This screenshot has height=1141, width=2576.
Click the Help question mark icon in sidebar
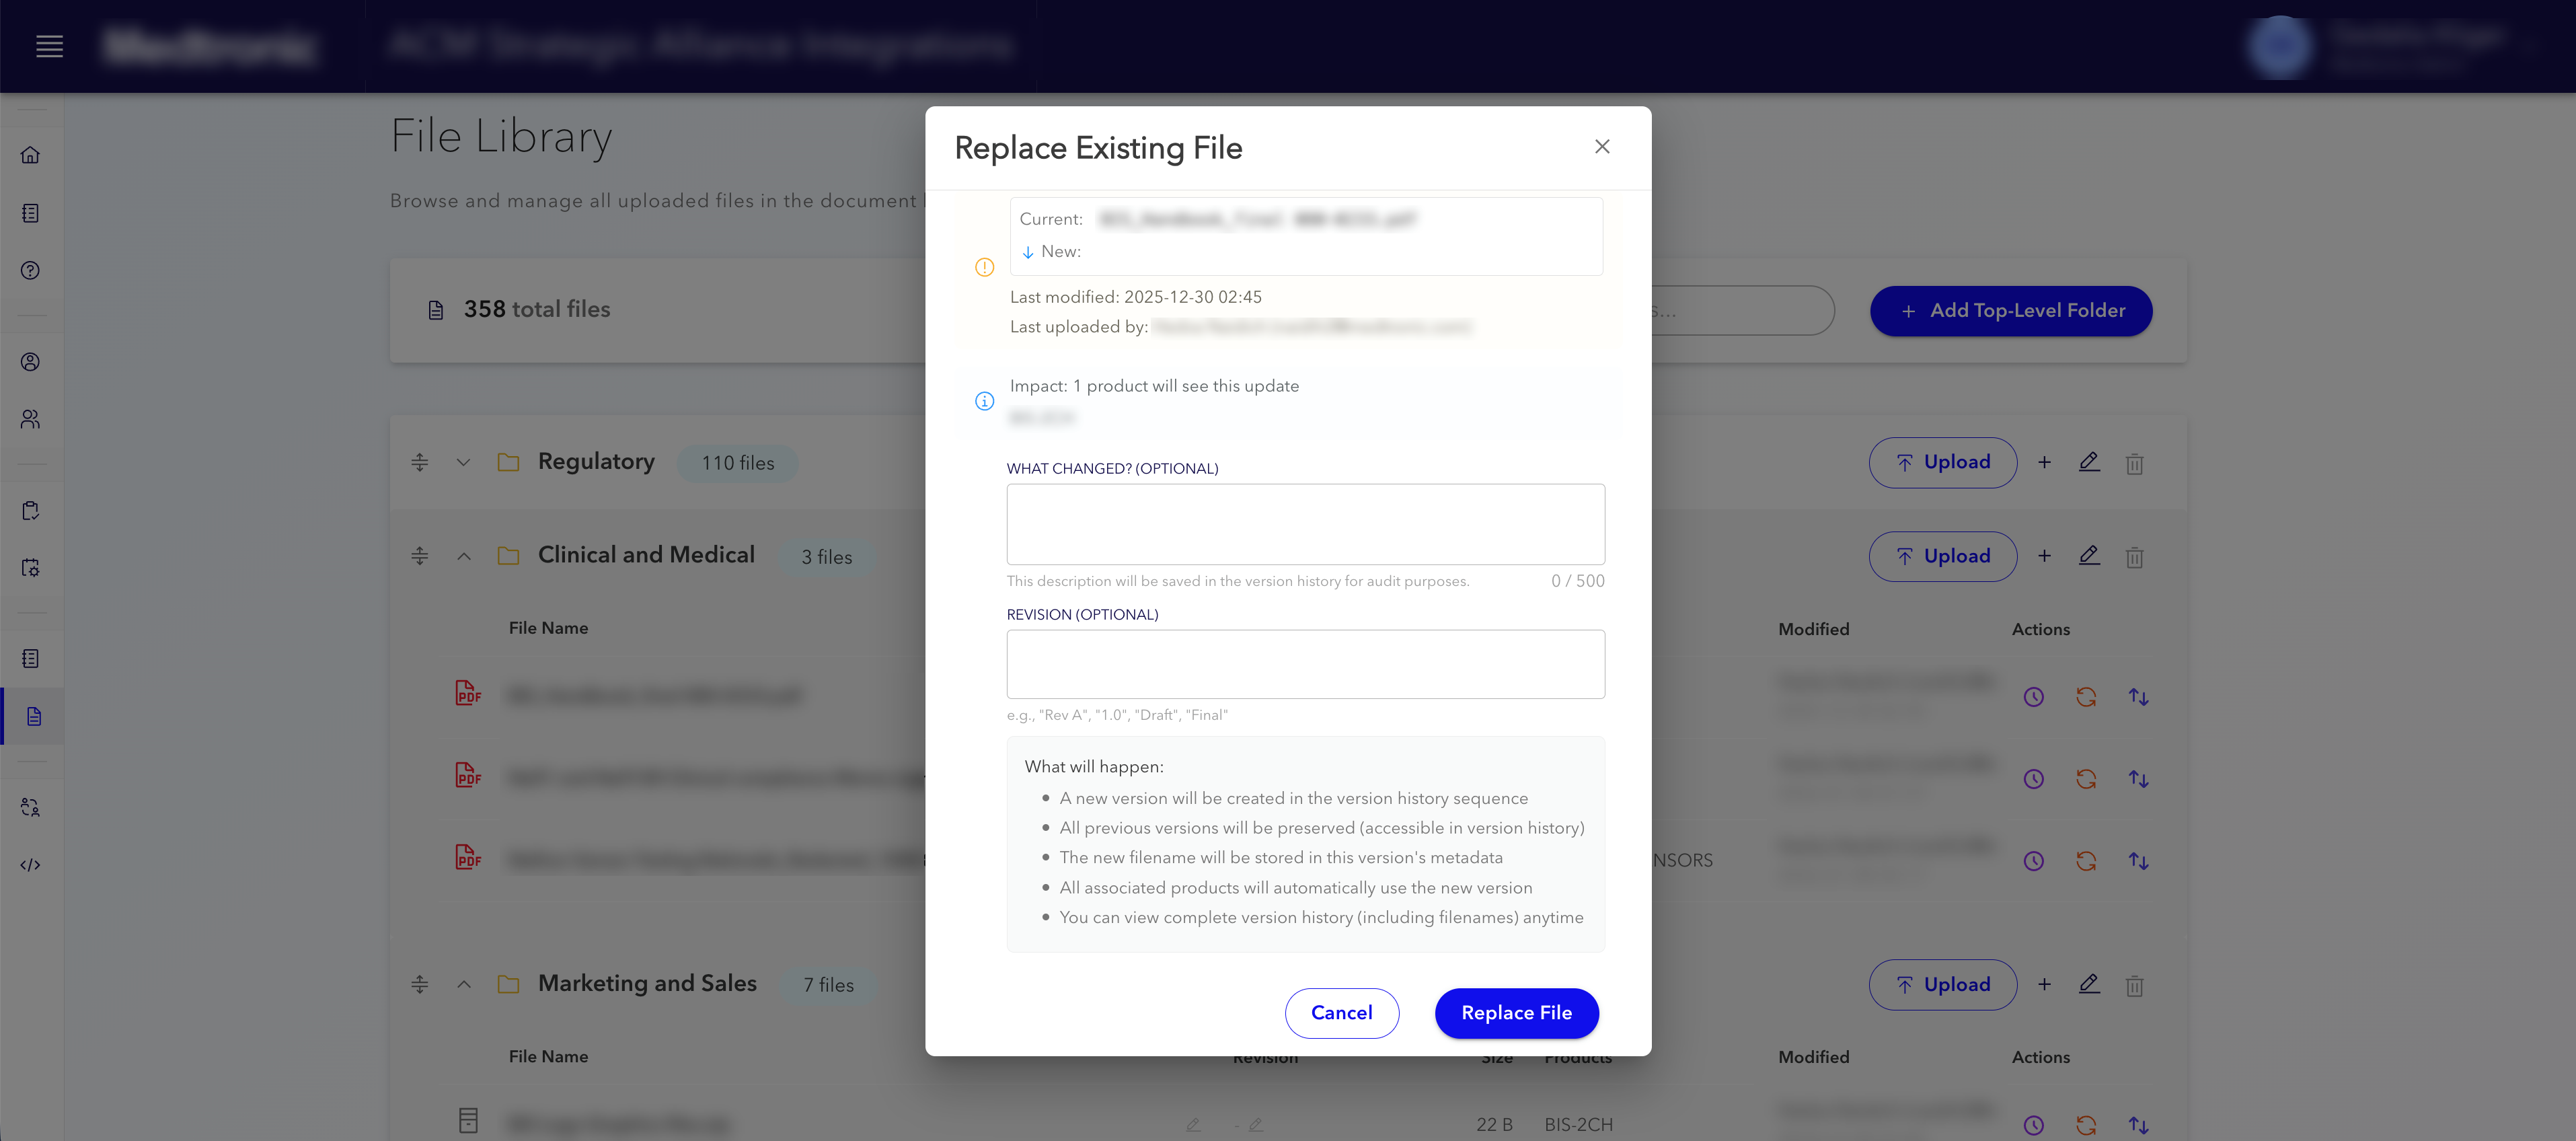pos(31,270)
